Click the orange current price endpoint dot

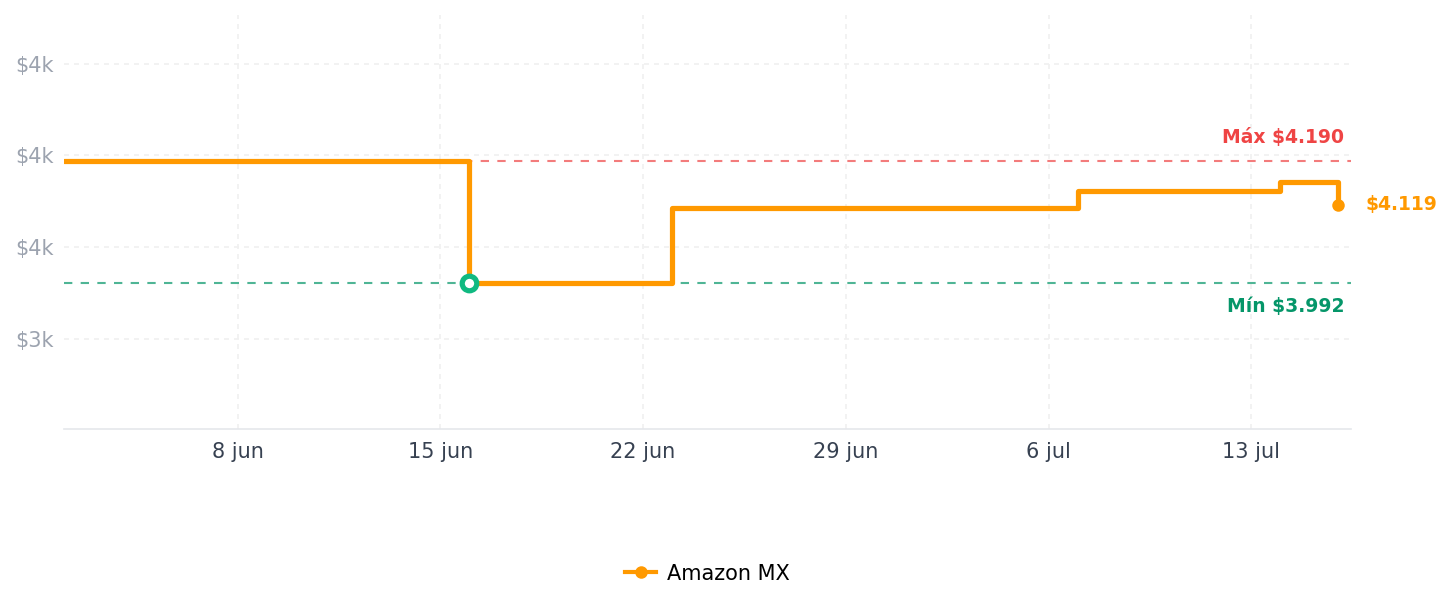pos(1338,205)
